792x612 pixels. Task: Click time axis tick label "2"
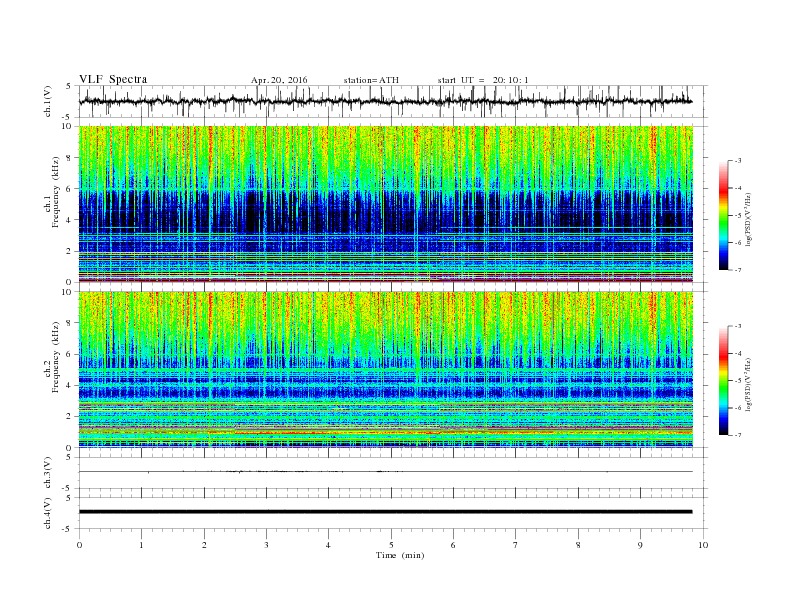(x=204, y=545)
